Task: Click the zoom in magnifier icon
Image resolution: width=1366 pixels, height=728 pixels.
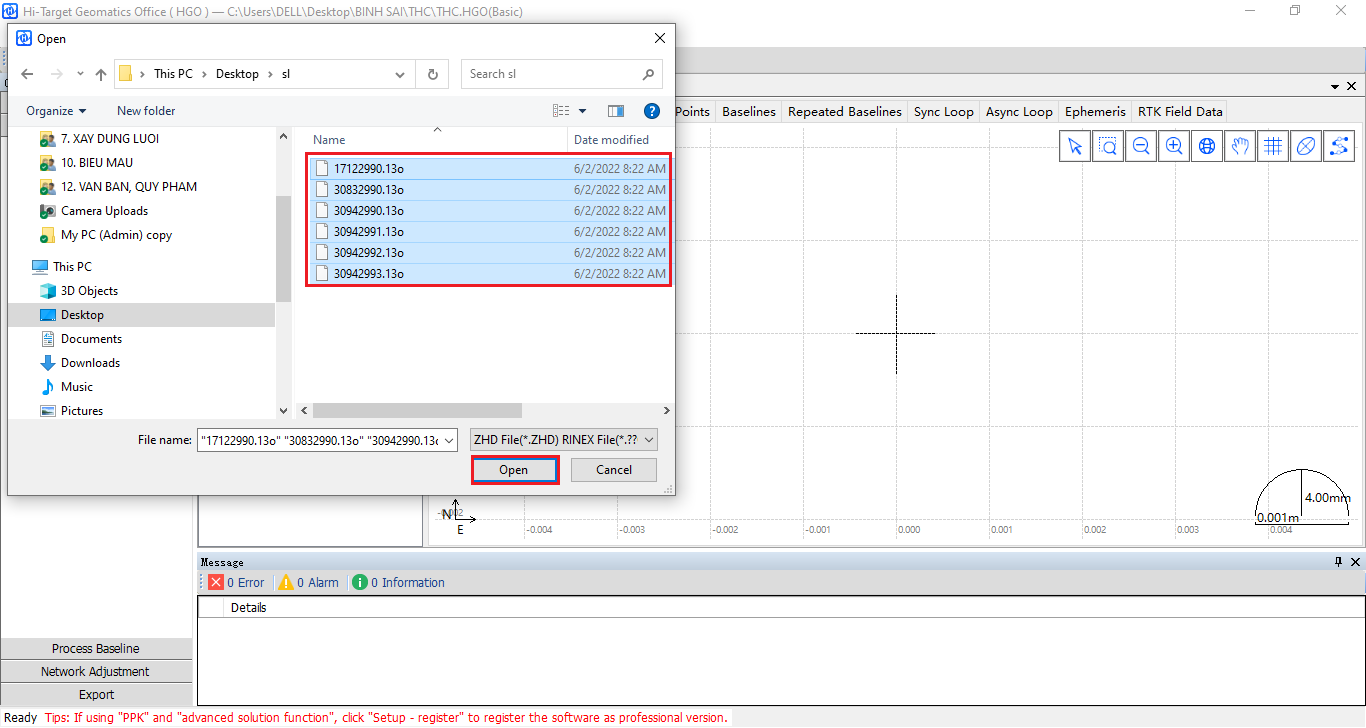Action: [x=1174, y=146]
